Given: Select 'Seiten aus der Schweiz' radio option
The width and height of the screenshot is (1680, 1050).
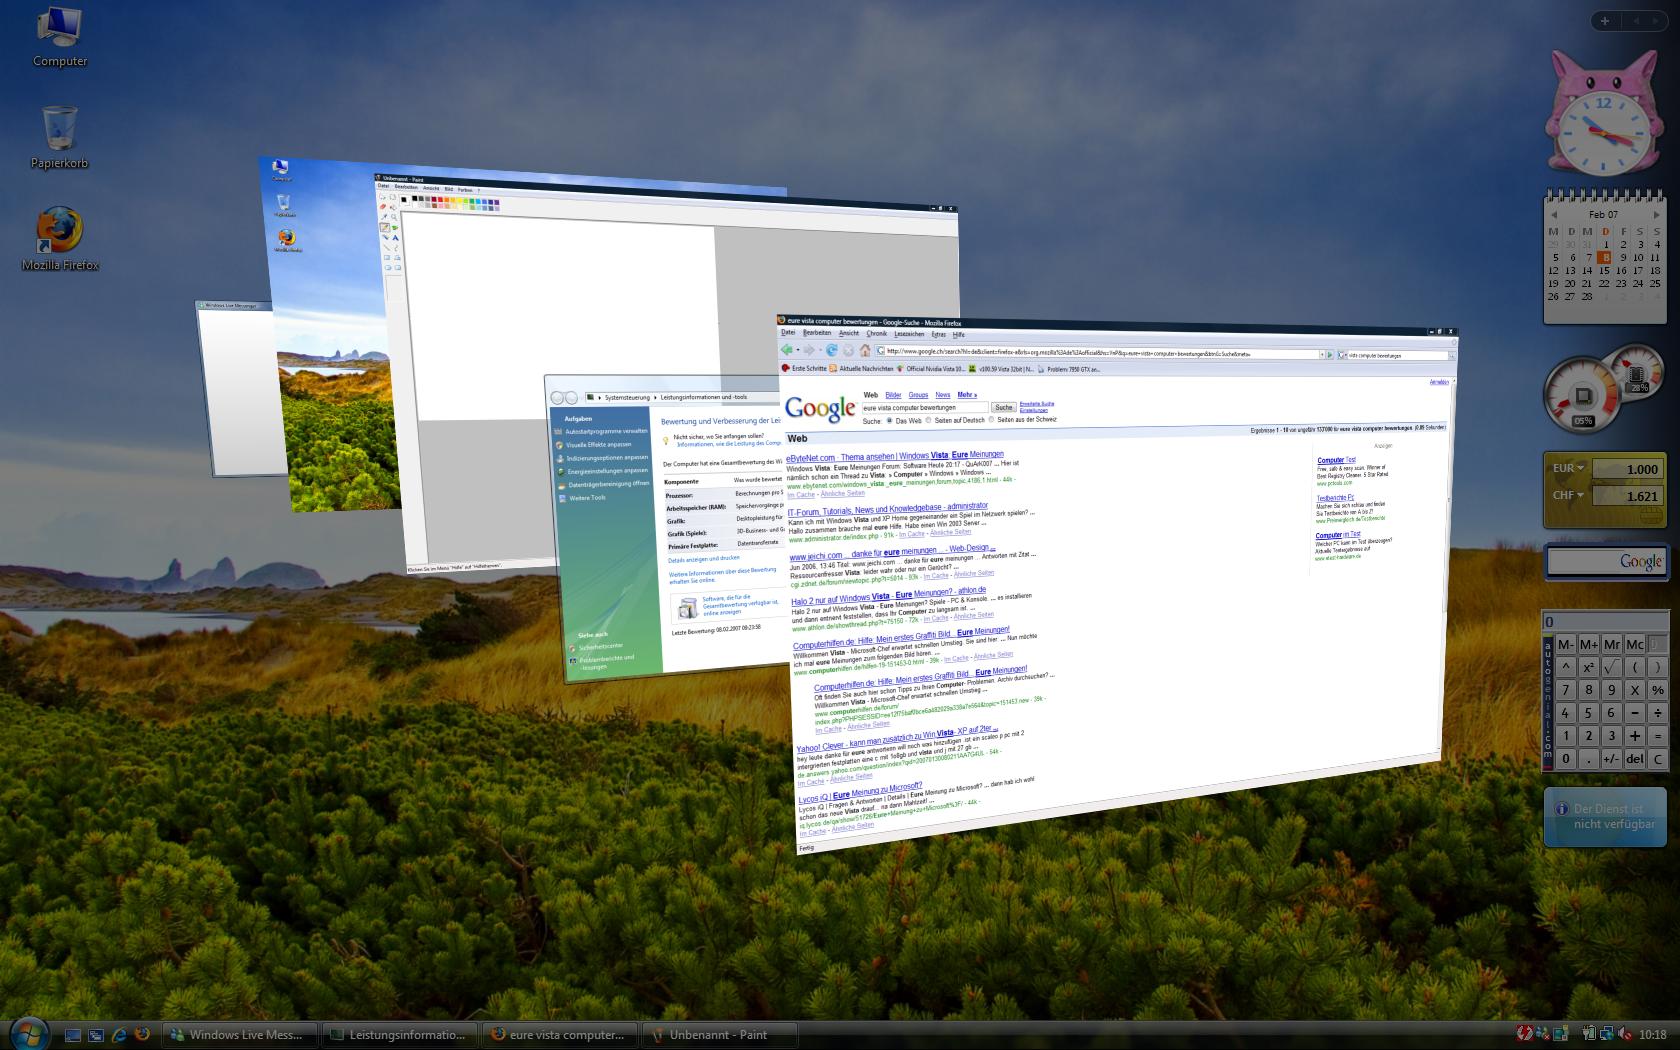Looking at the screenshot, I should pyautogui.click(x=992, y=420).
